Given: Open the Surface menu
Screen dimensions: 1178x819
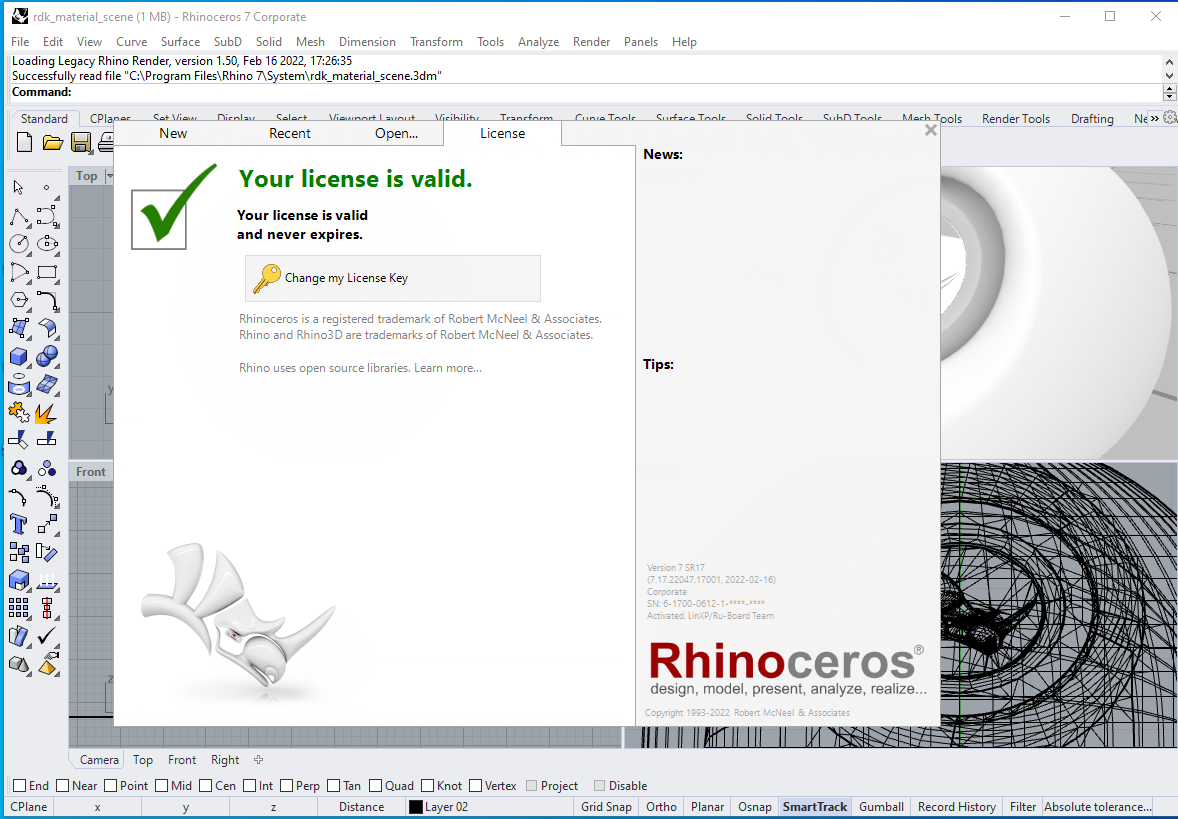Looking at the screenshot, I should point(180,42).
